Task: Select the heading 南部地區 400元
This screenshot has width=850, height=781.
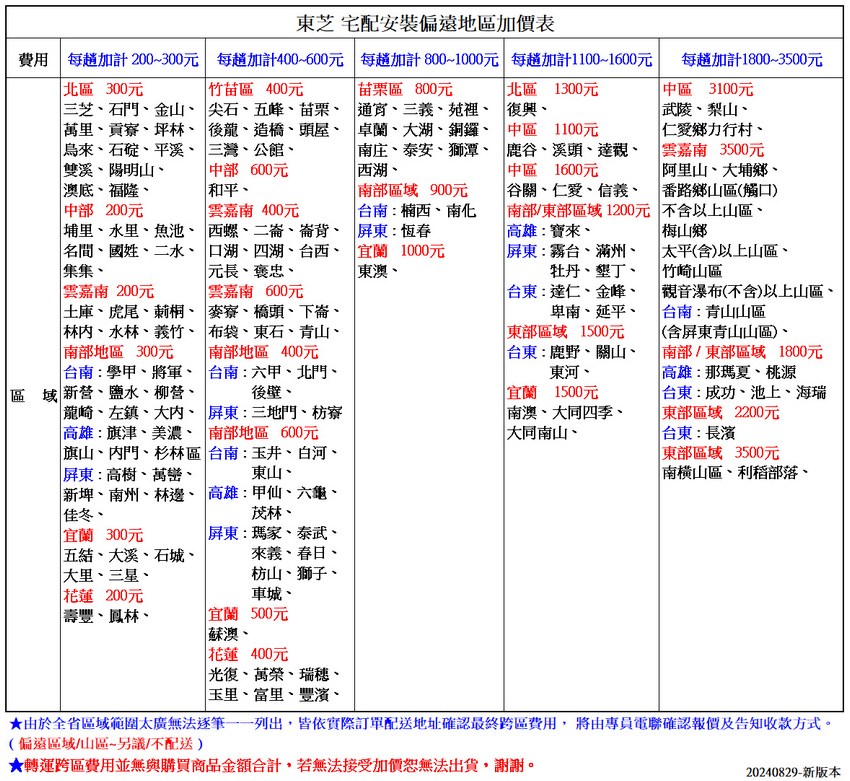Action: click(x=263, y=352)
